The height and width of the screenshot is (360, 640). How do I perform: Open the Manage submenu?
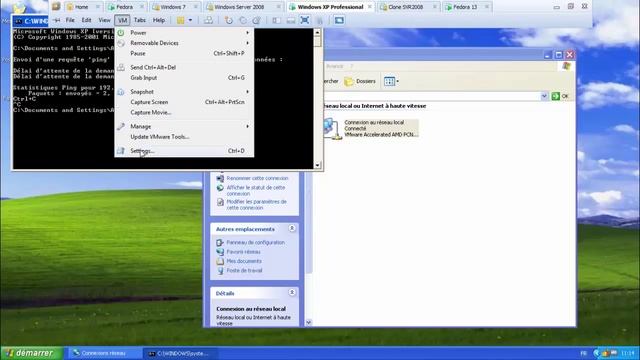[184, 127]
